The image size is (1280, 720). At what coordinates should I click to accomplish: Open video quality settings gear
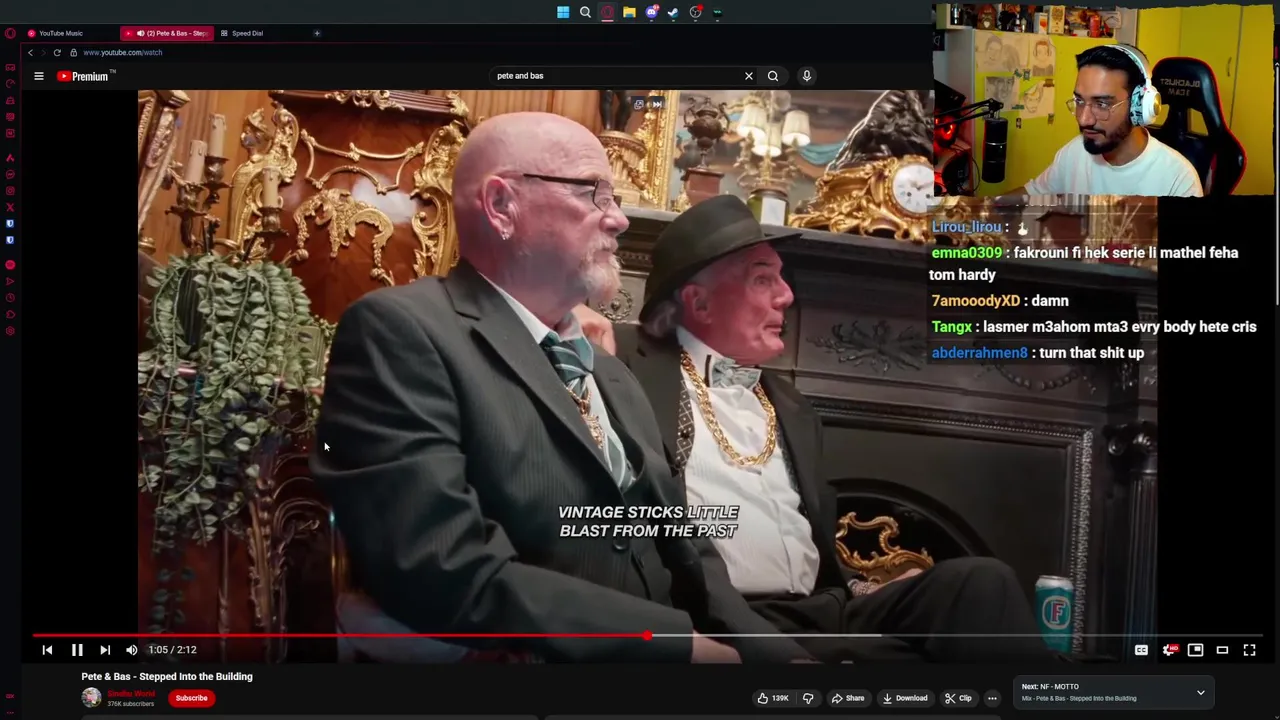[1169, 650]
